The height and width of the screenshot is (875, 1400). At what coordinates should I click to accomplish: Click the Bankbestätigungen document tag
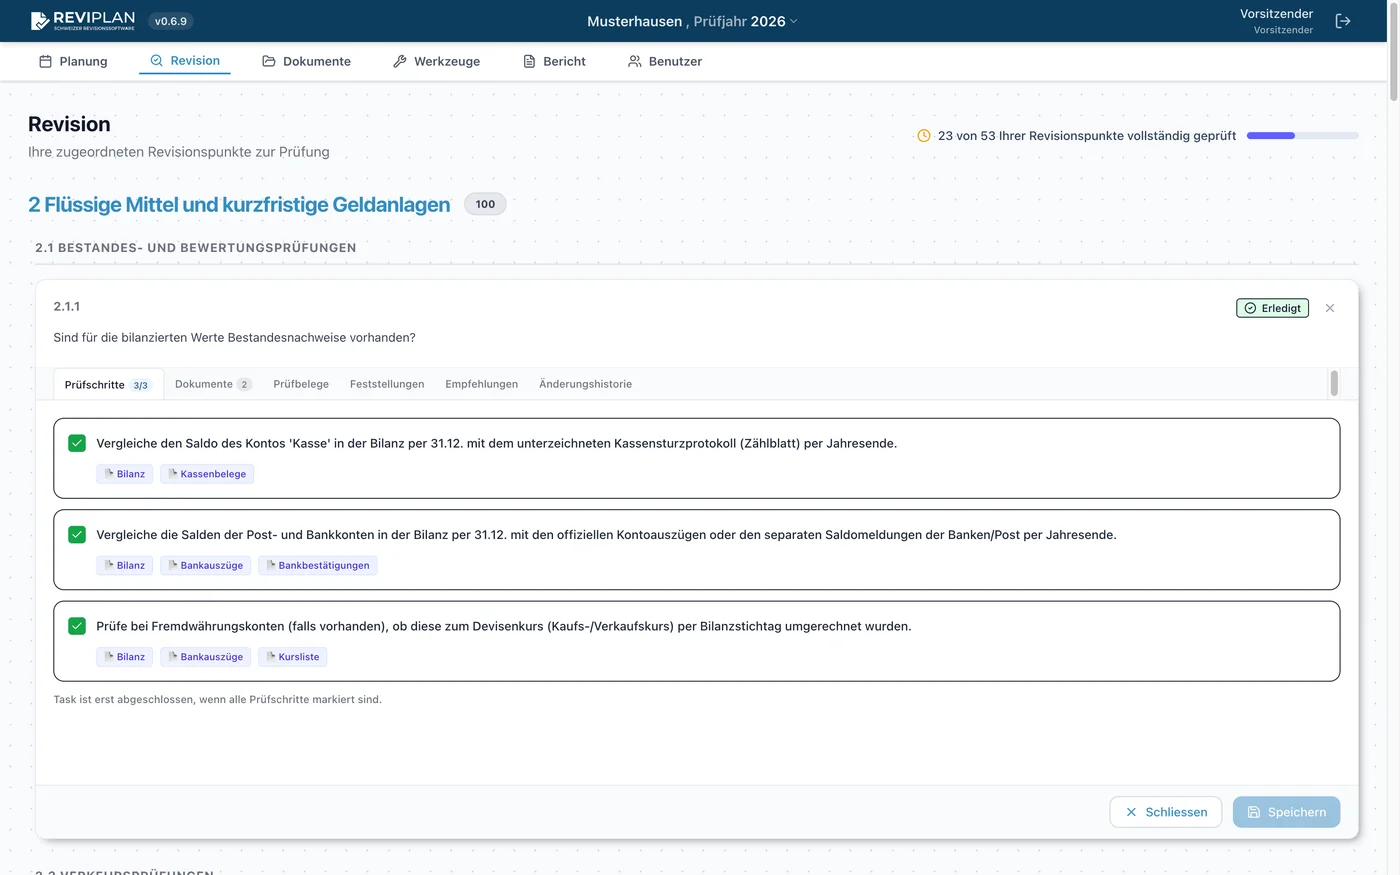pyautogui.click(x=317, y=566)
